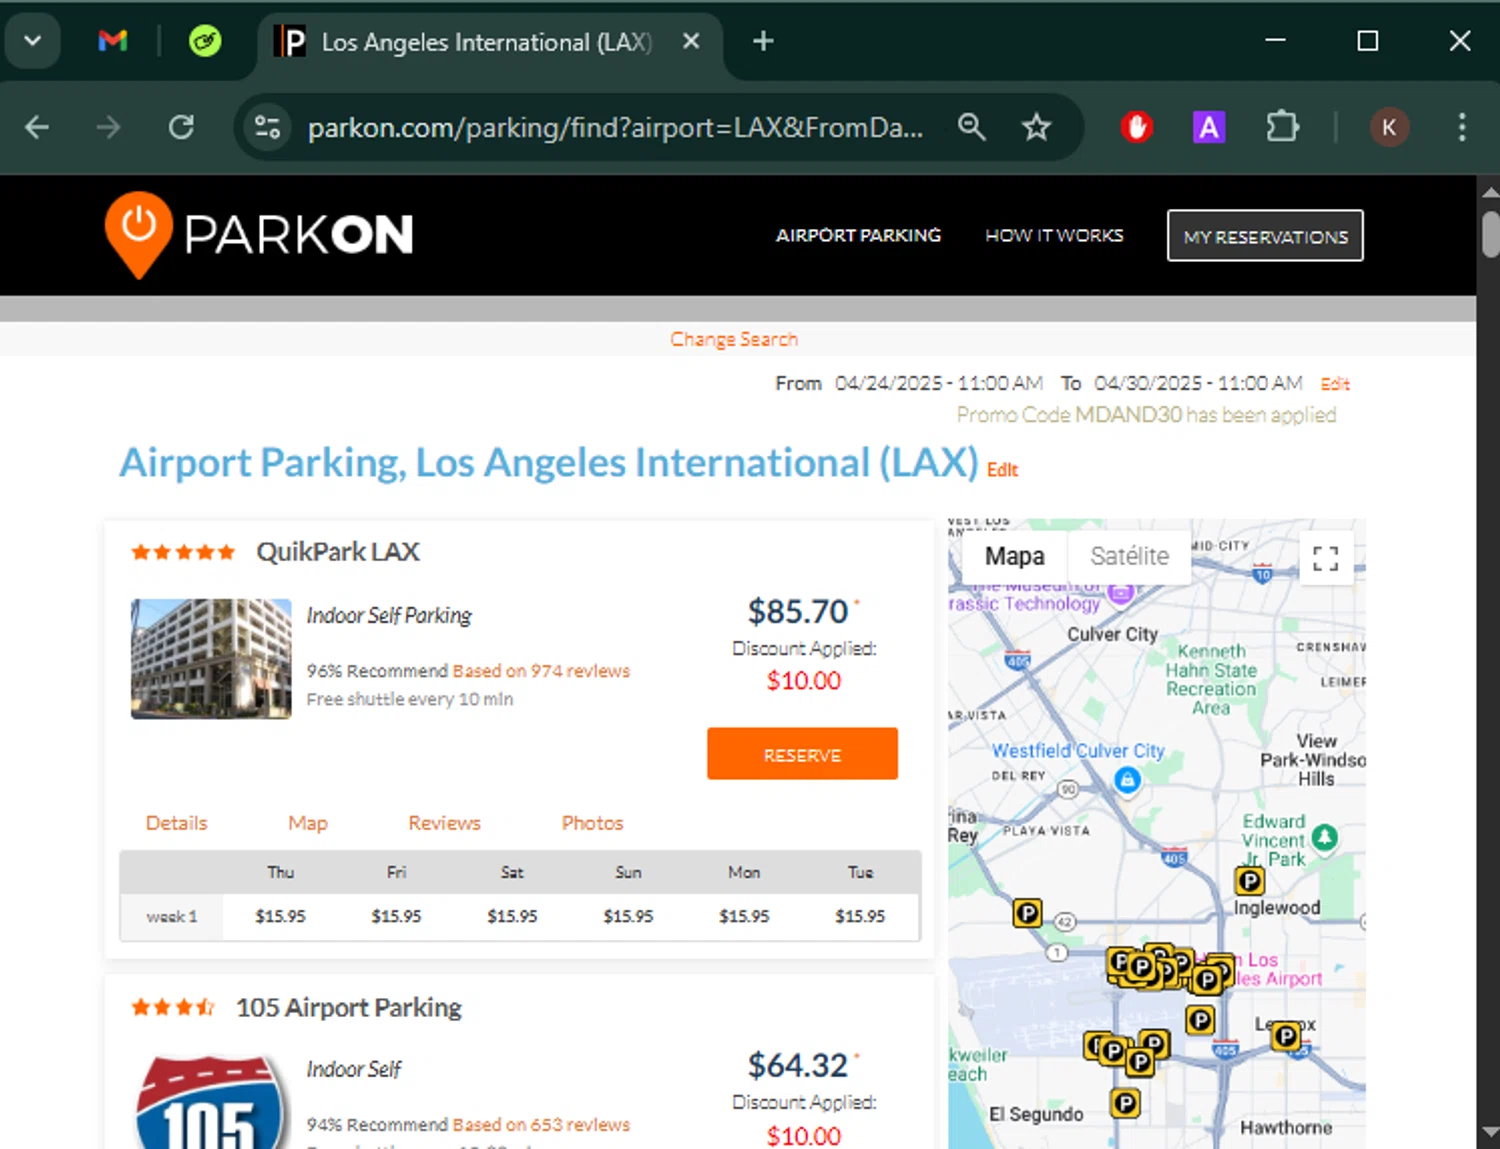Image resolution: width=1500 pixels, height=1149 pixels.
Task: Click the page vertical scrollbar thumb
Action: pyautogui.click(x=1490, y=234)
